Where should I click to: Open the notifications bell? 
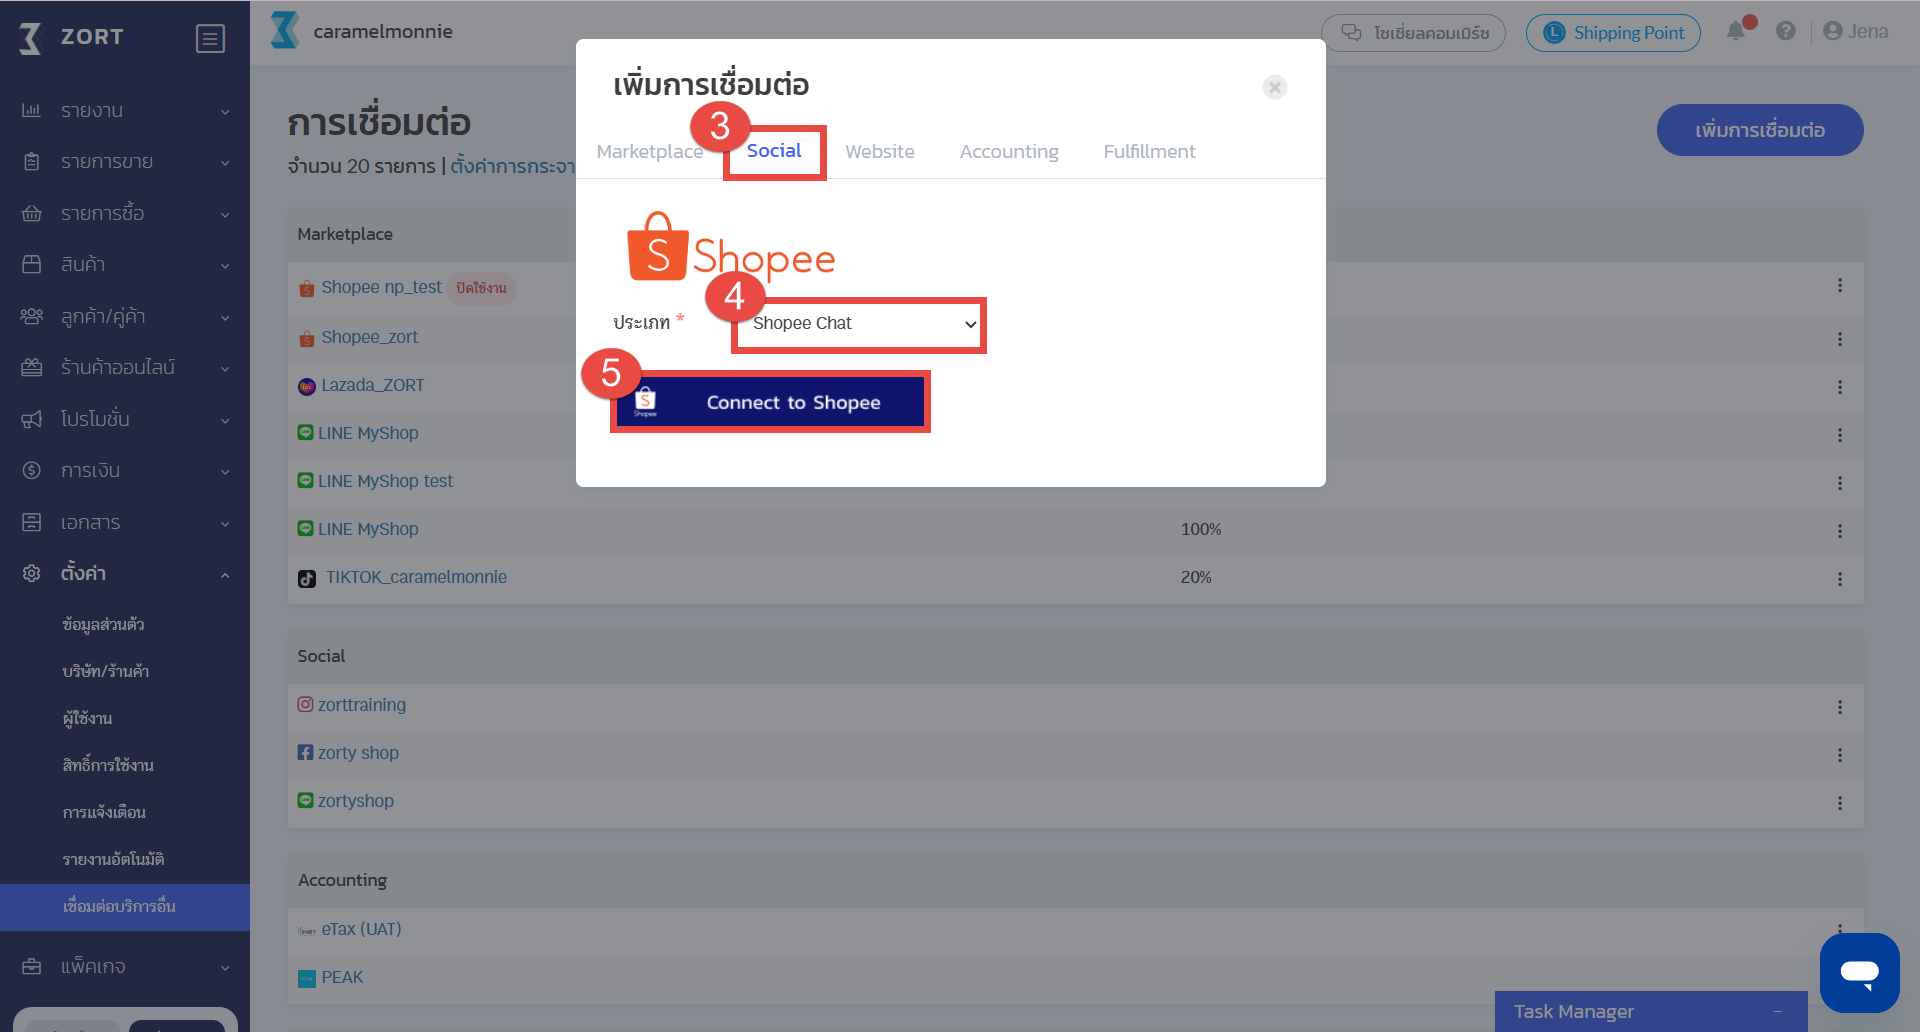click(x=1736, y=31)
